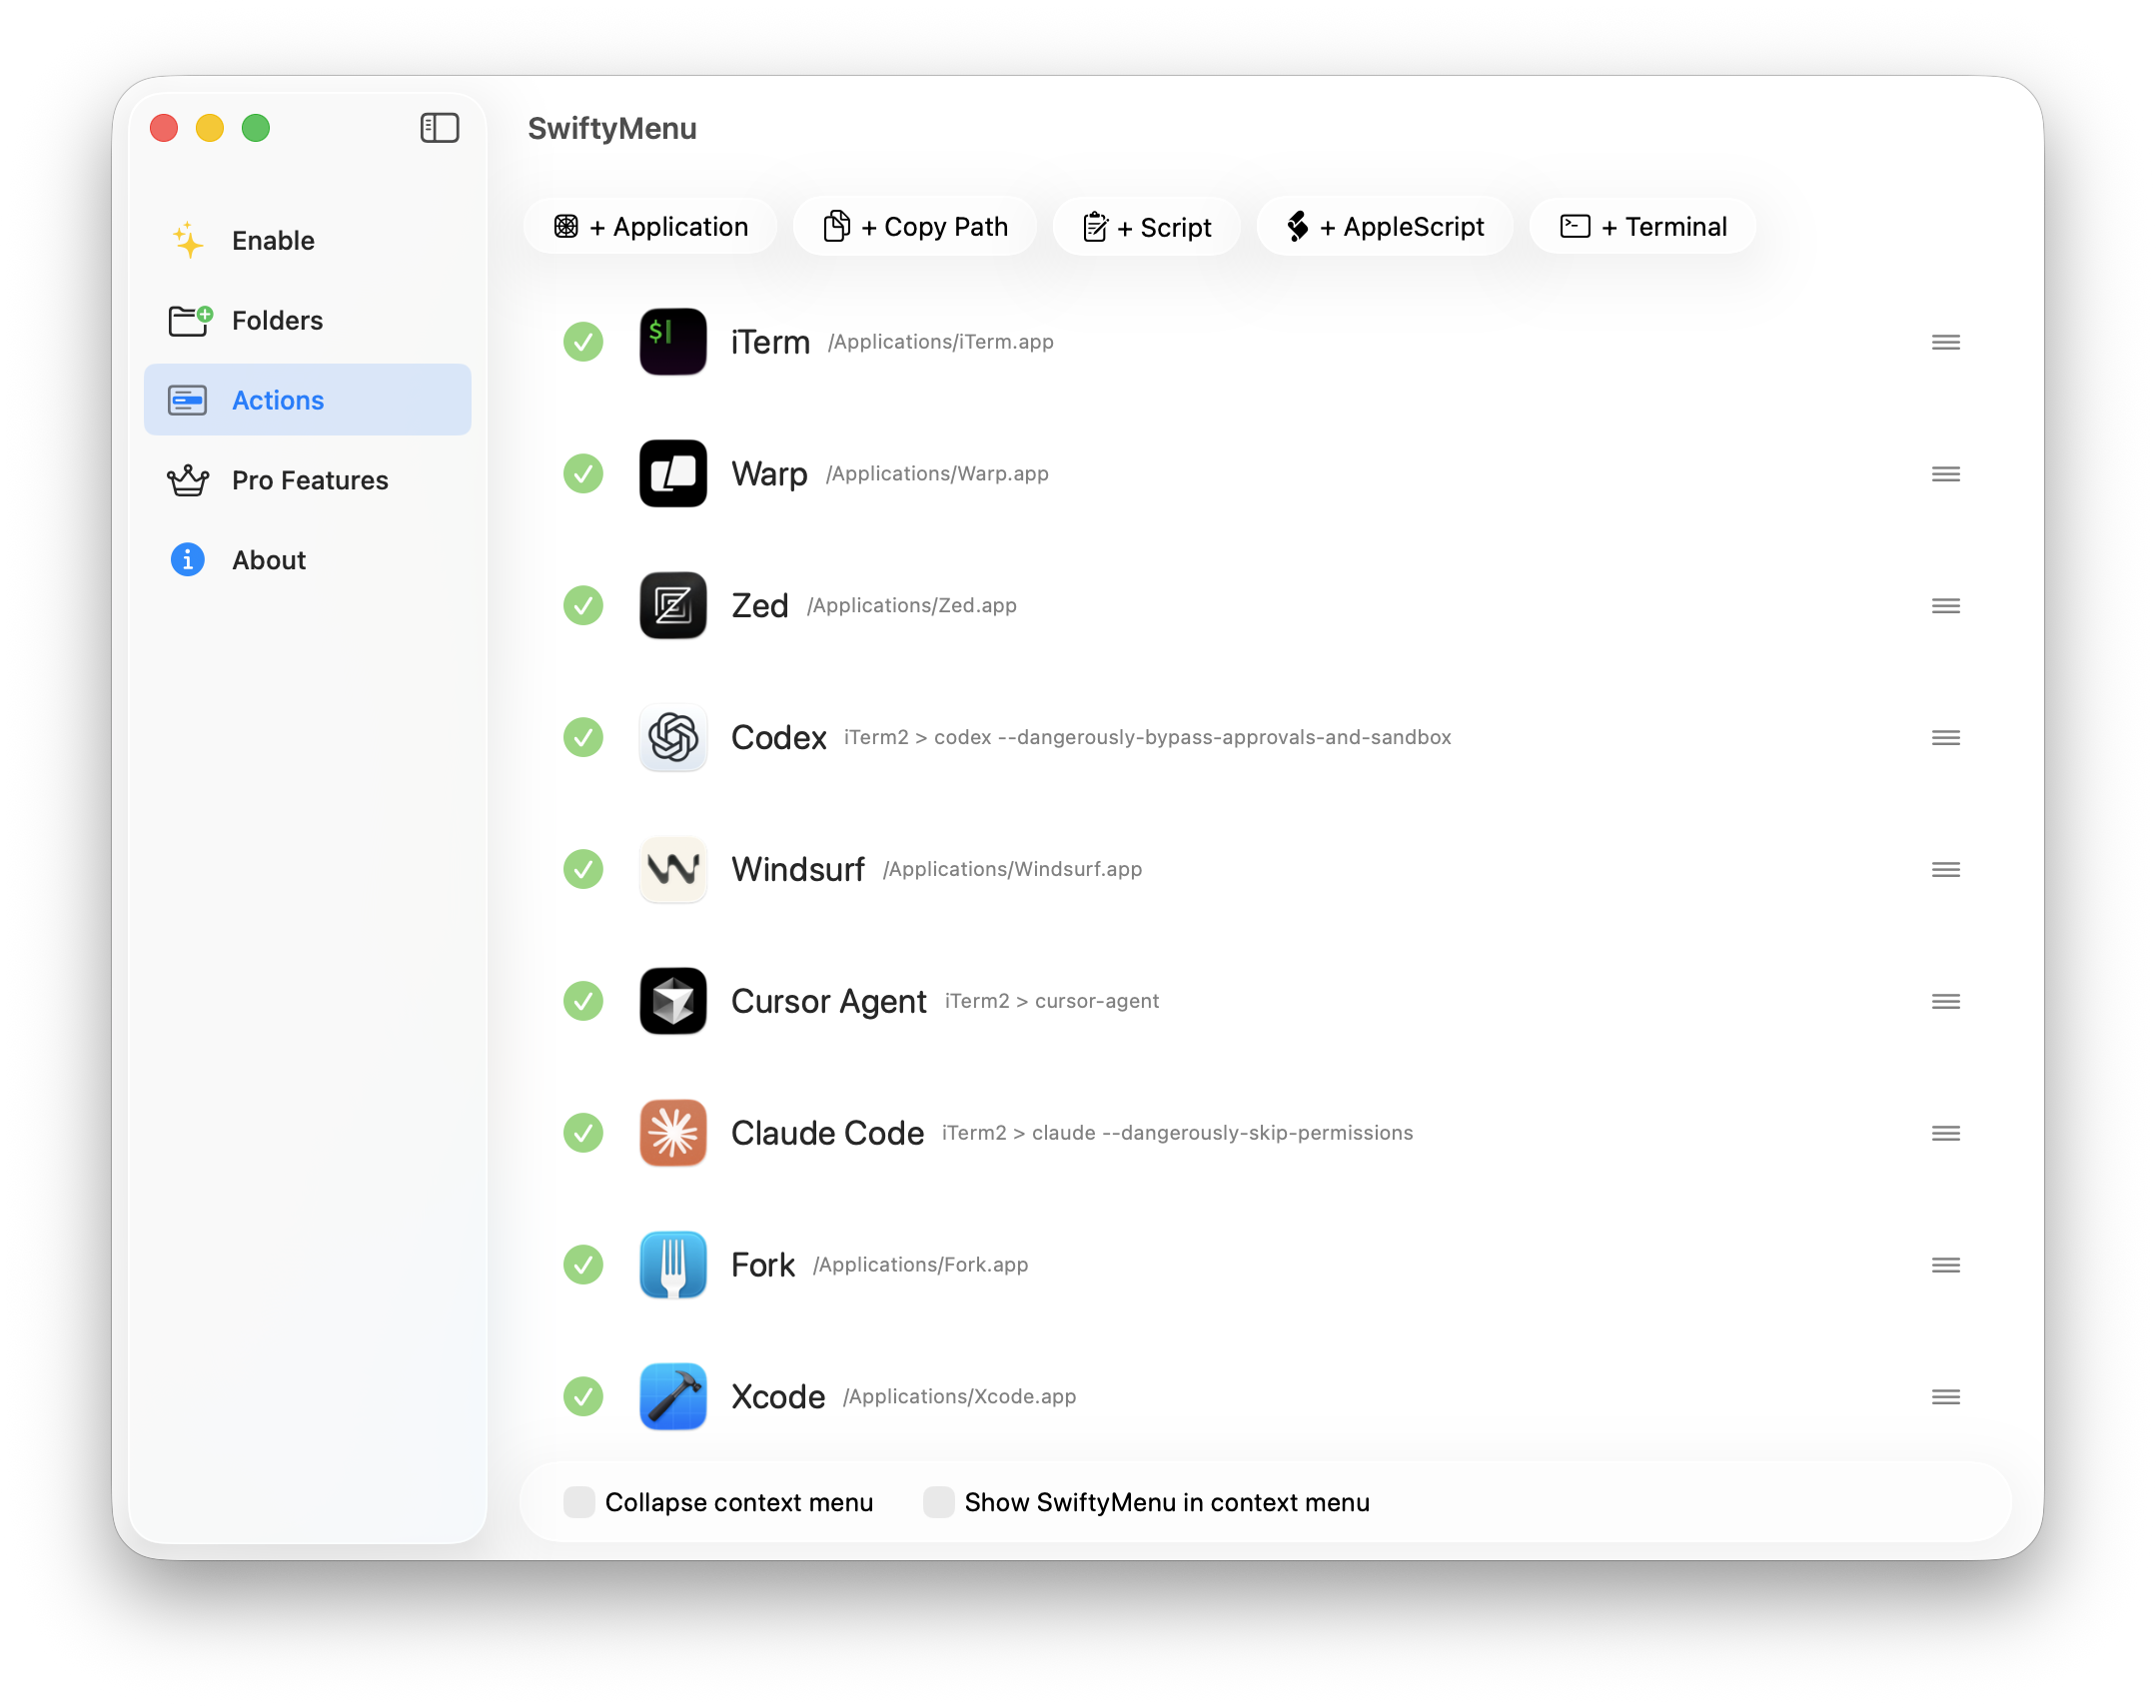Click the Zed app icon
The height and width of the screenshot is (1708, 2156).
(673, 606)
